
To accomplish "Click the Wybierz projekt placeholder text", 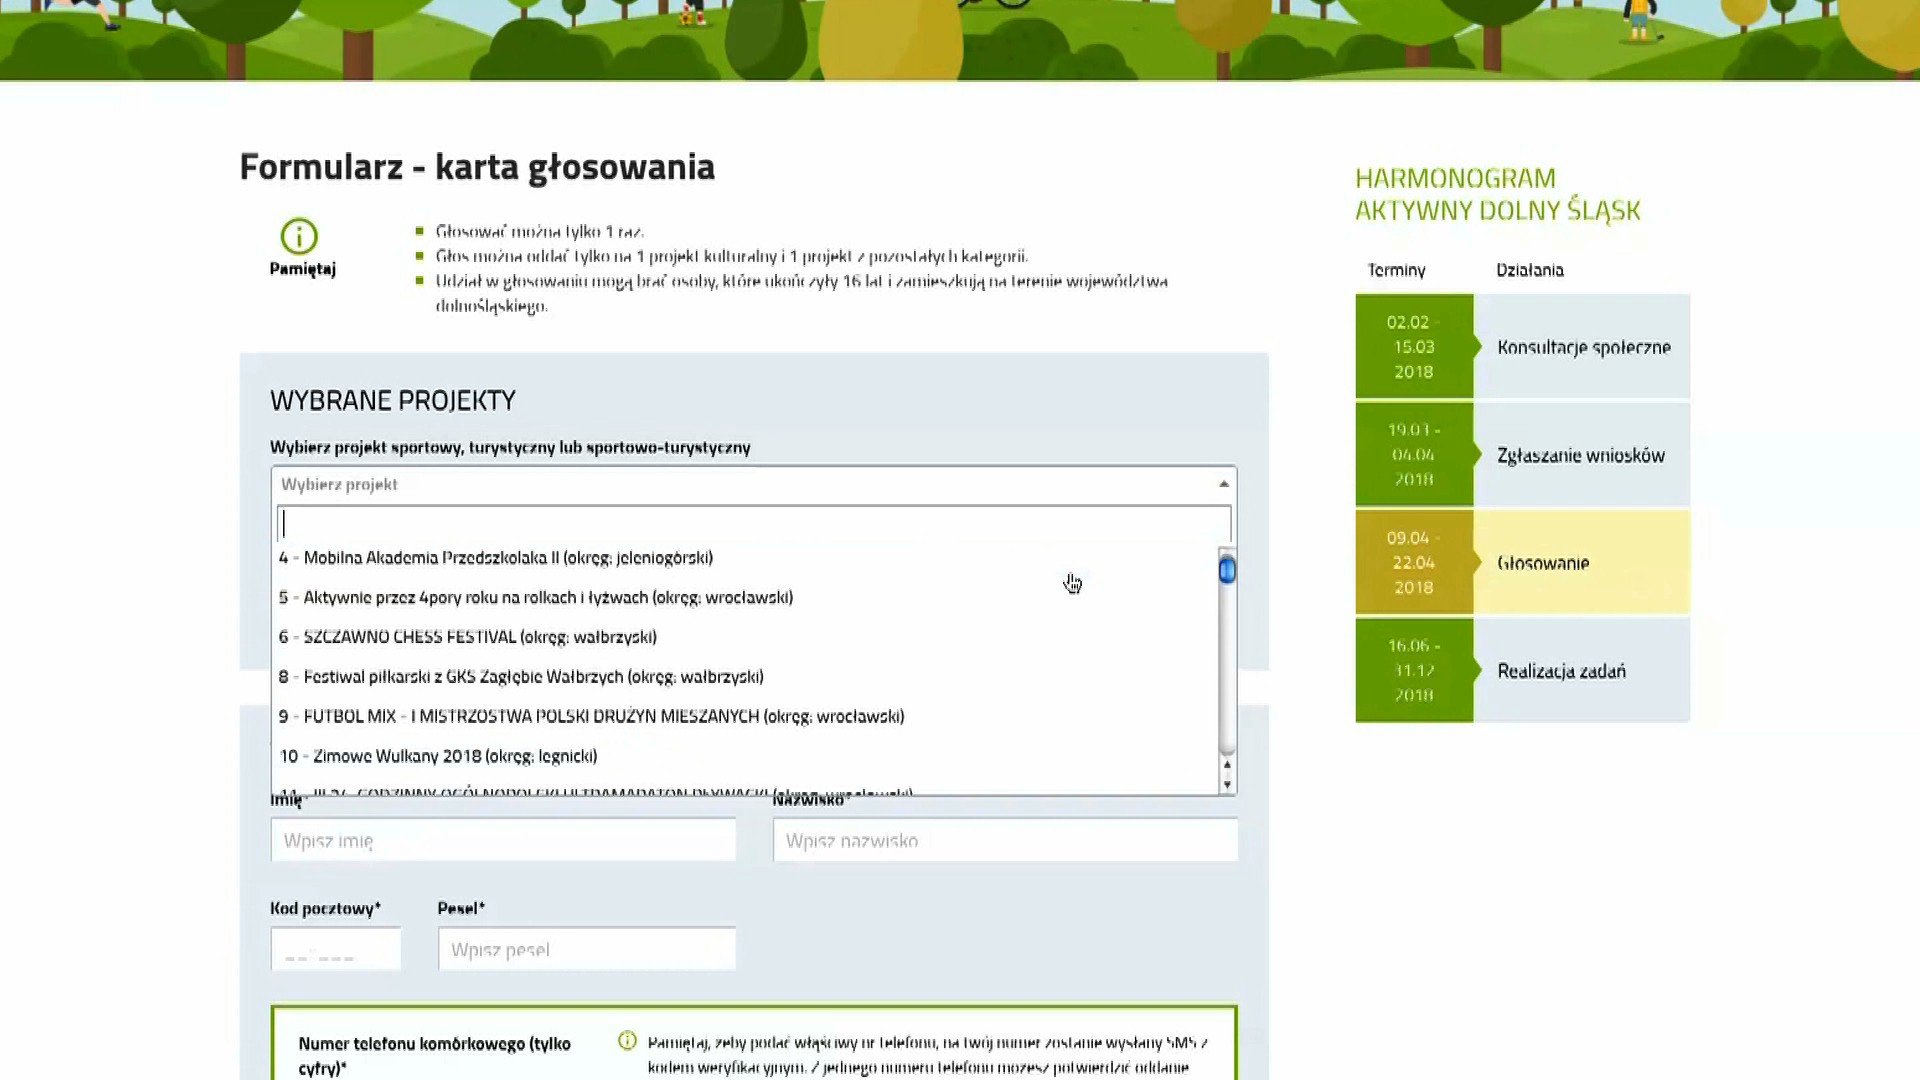I will coord(339,485).
